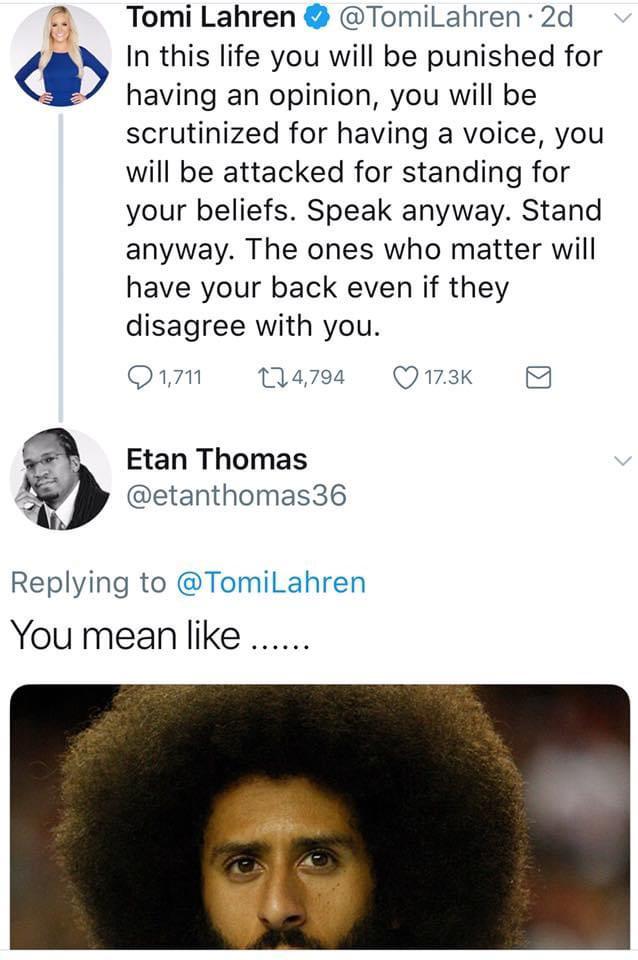Open the attached photo in the reply

click(x=320, y=815)
